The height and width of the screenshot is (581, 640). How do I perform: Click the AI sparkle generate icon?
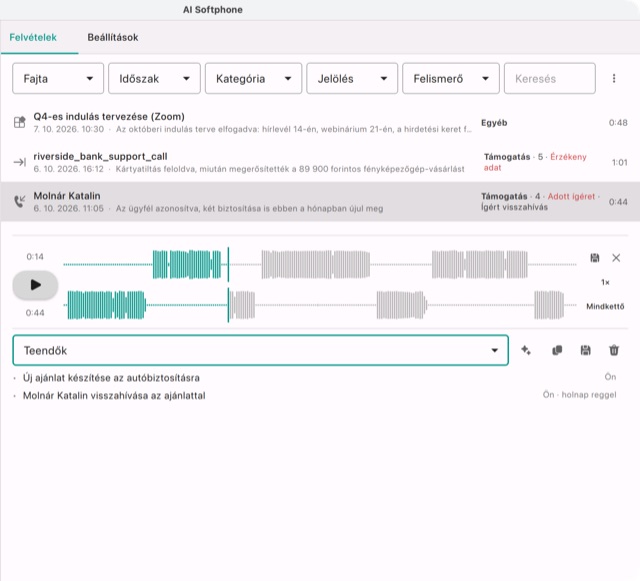click(526, 350)
